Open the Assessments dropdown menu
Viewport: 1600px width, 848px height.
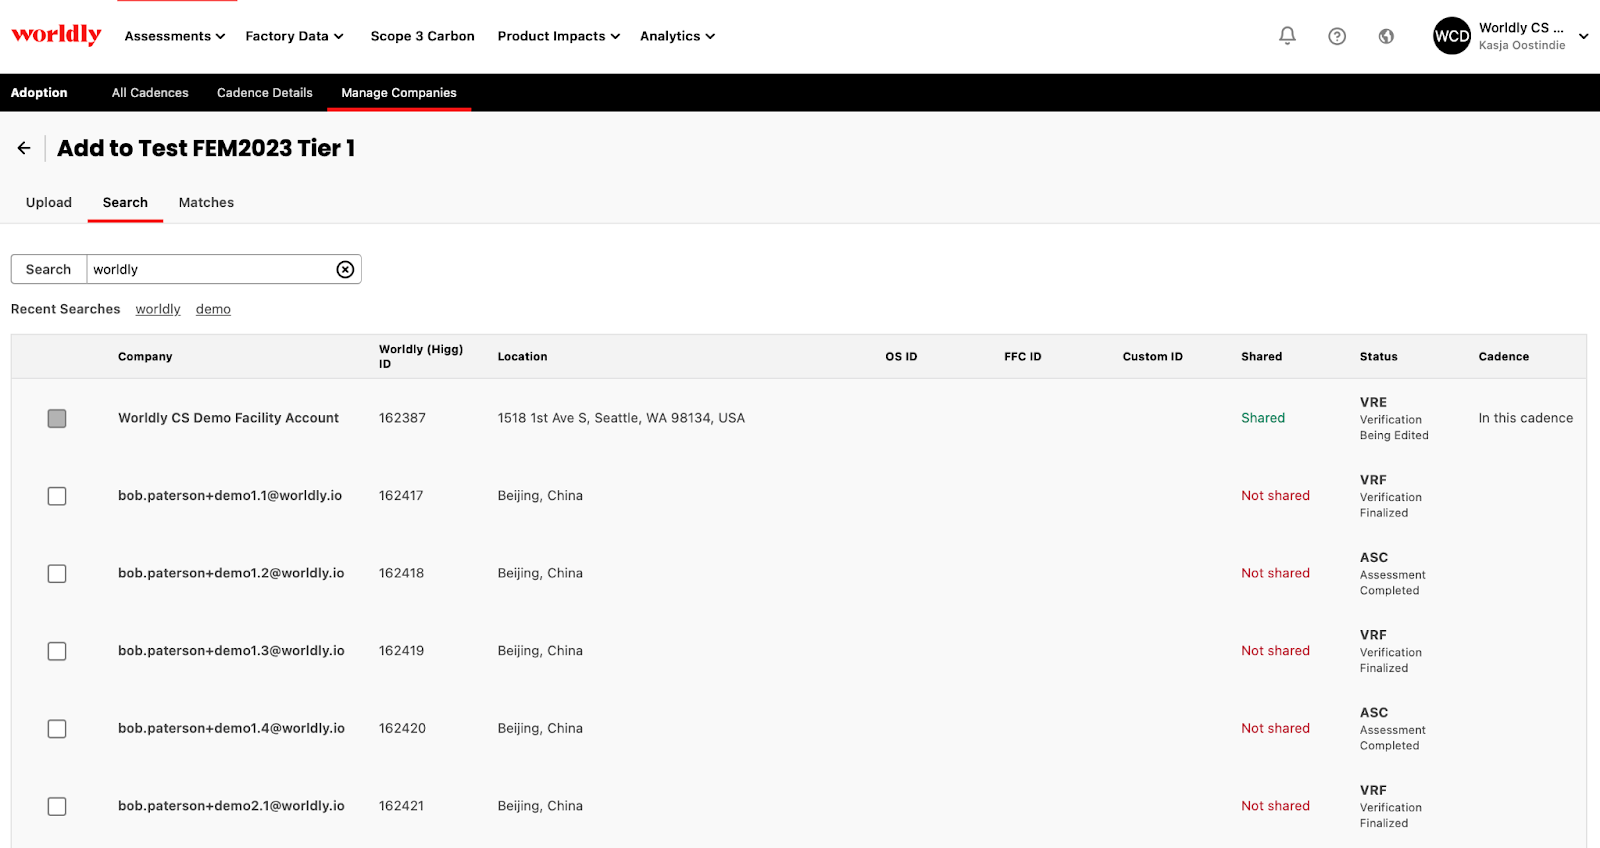175,36
